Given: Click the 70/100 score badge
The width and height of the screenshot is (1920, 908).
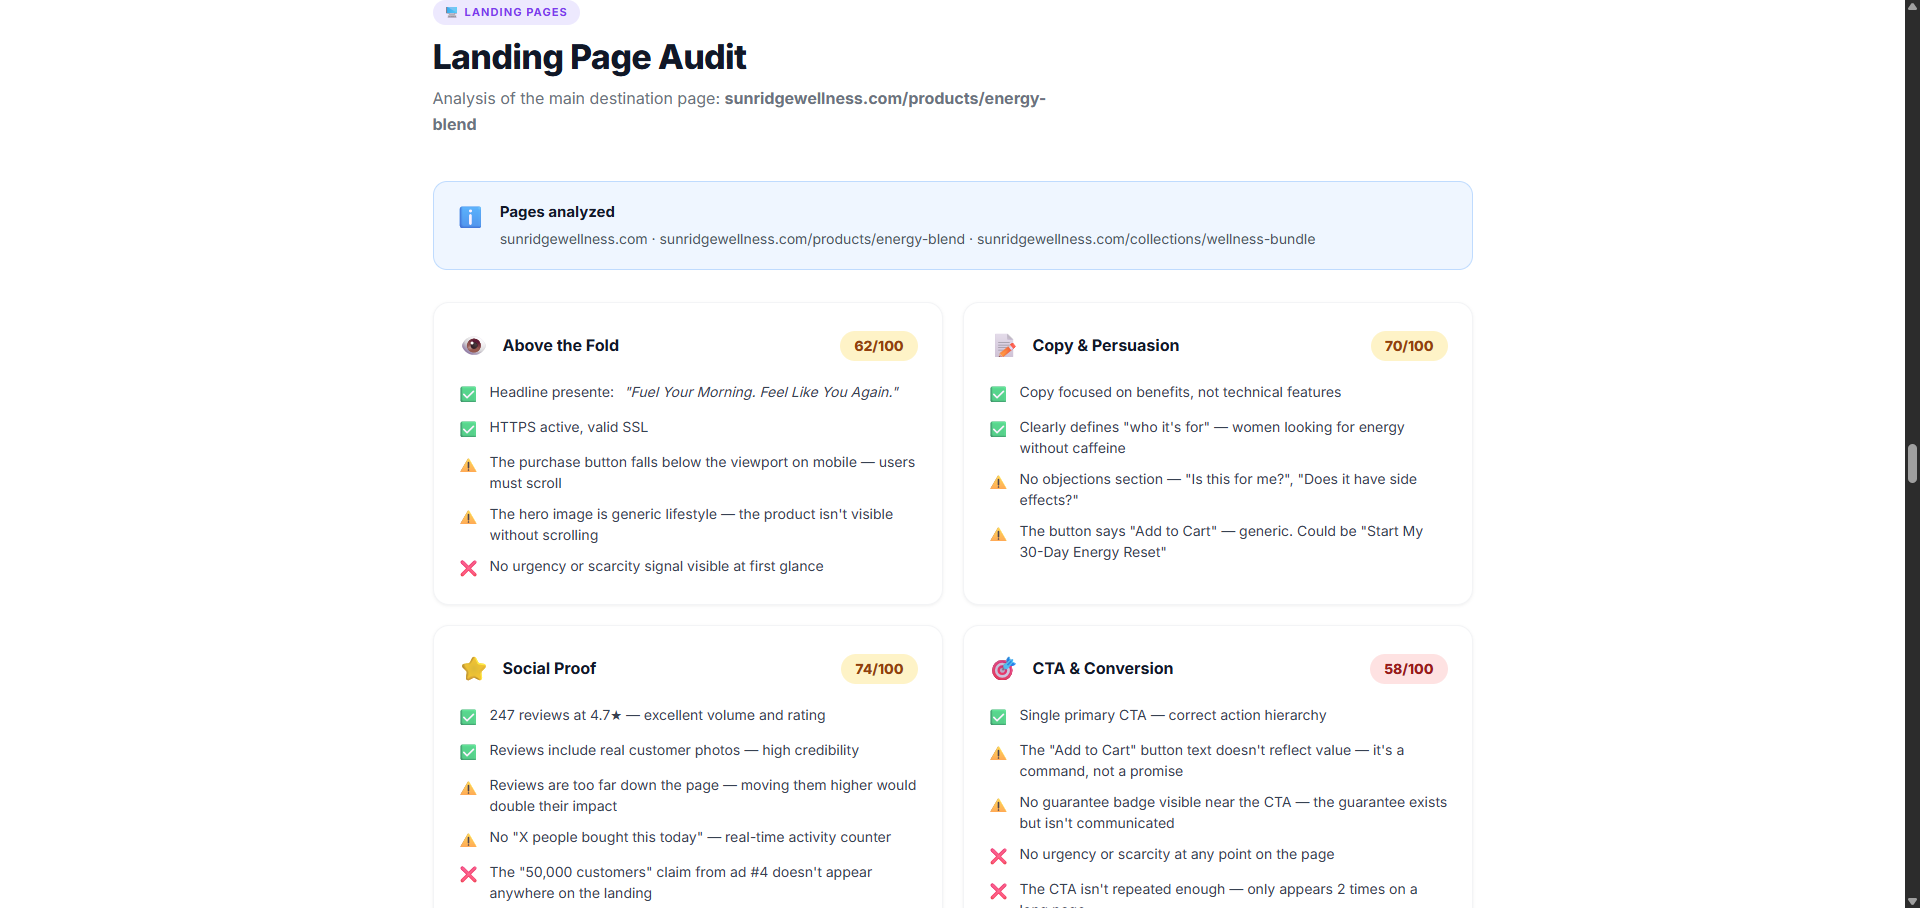Looking at the screenshot, I should [x=1409, y=346].
